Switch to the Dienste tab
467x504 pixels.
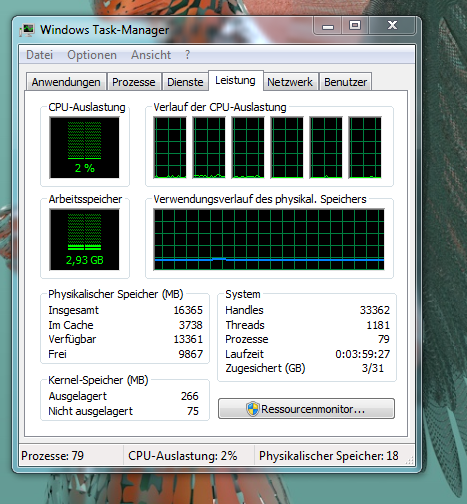[185, 82]
